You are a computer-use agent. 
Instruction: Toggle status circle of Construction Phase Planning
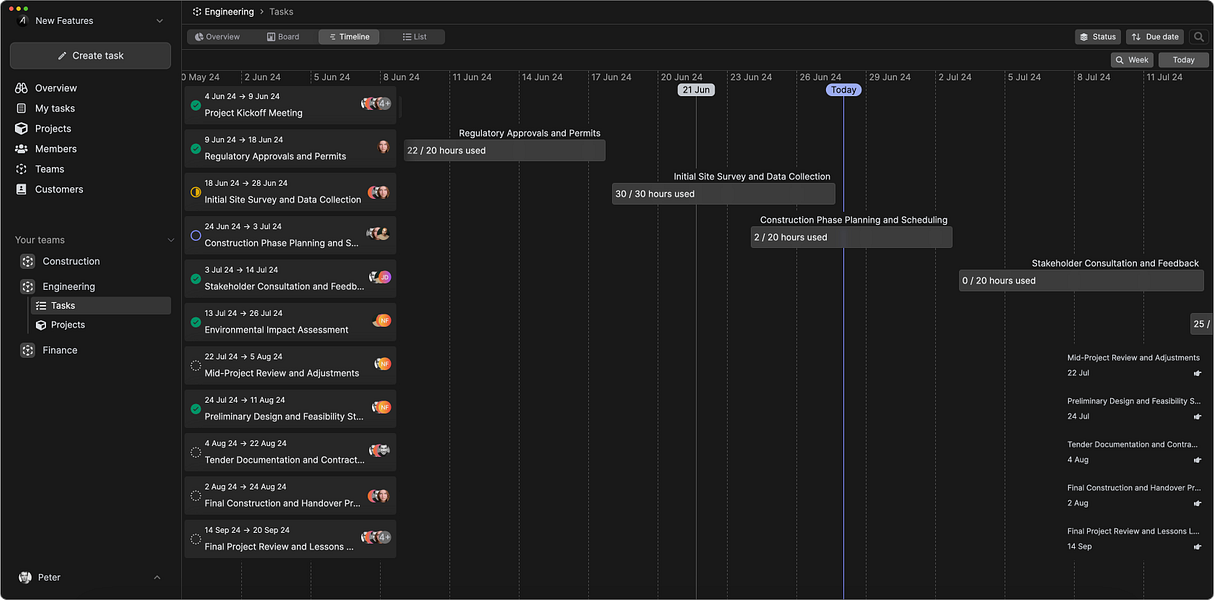pos(196,235)
